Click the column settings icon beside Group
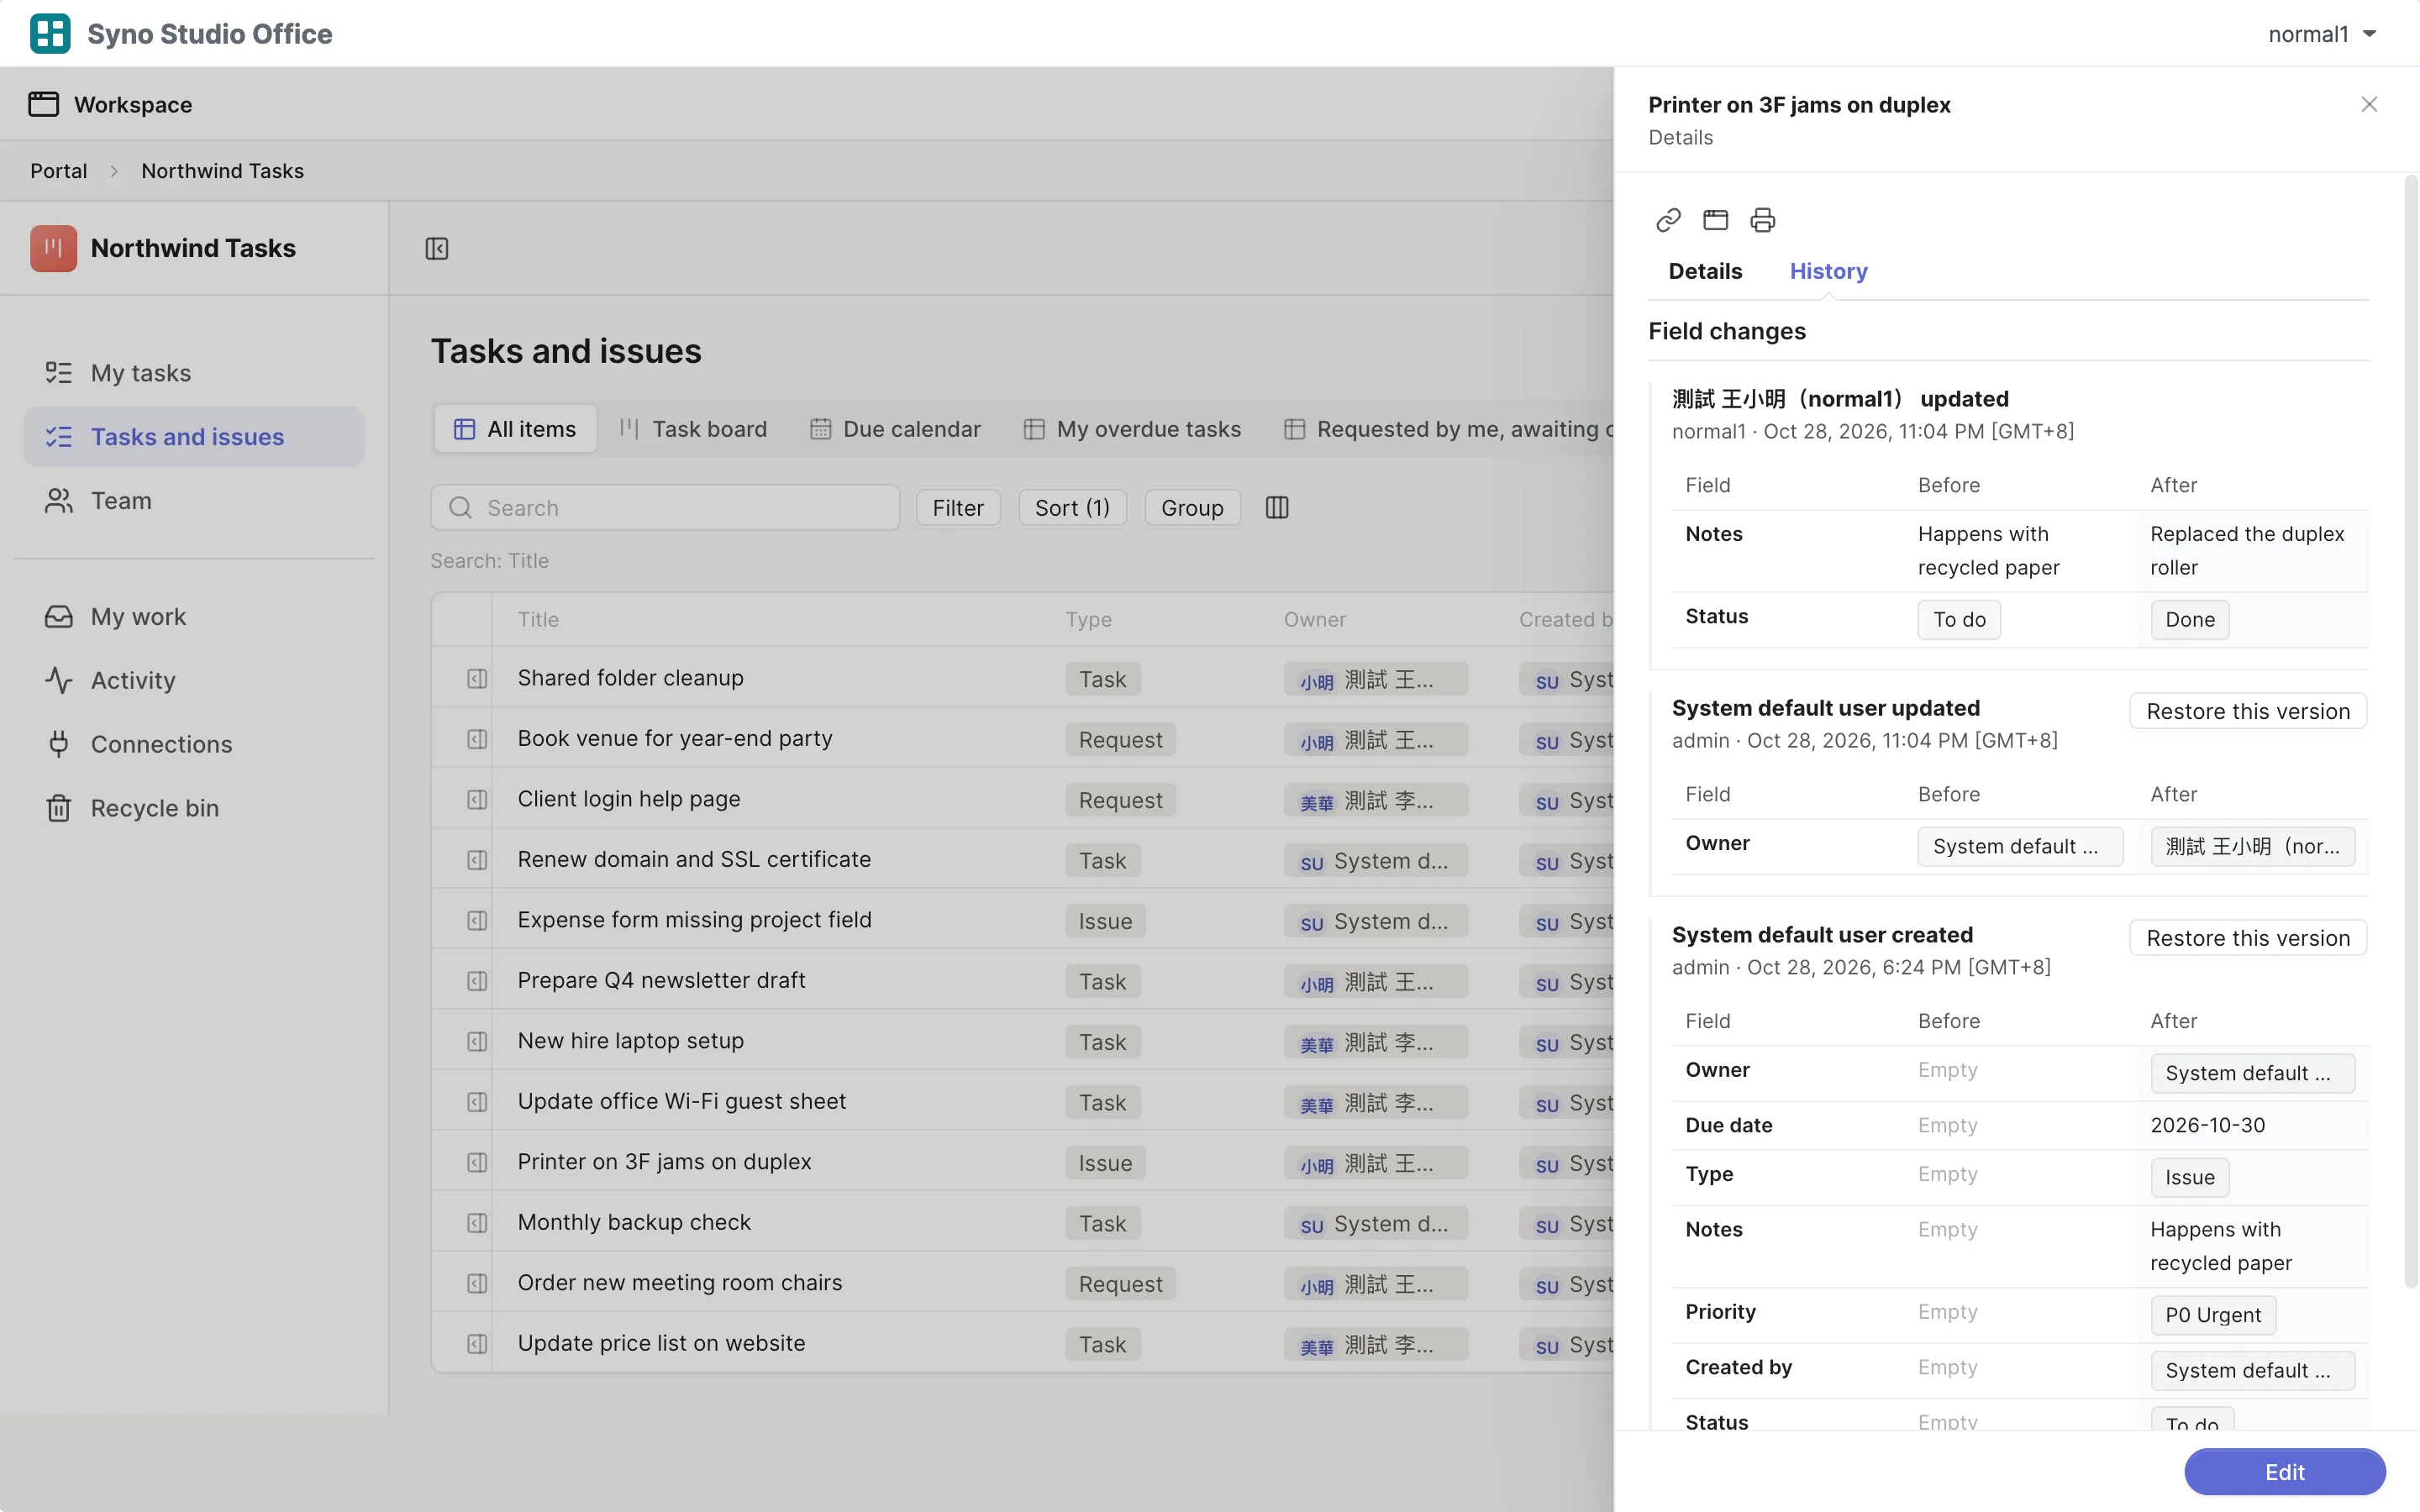2420x1512 pixels. click(x=1277, y=508)
